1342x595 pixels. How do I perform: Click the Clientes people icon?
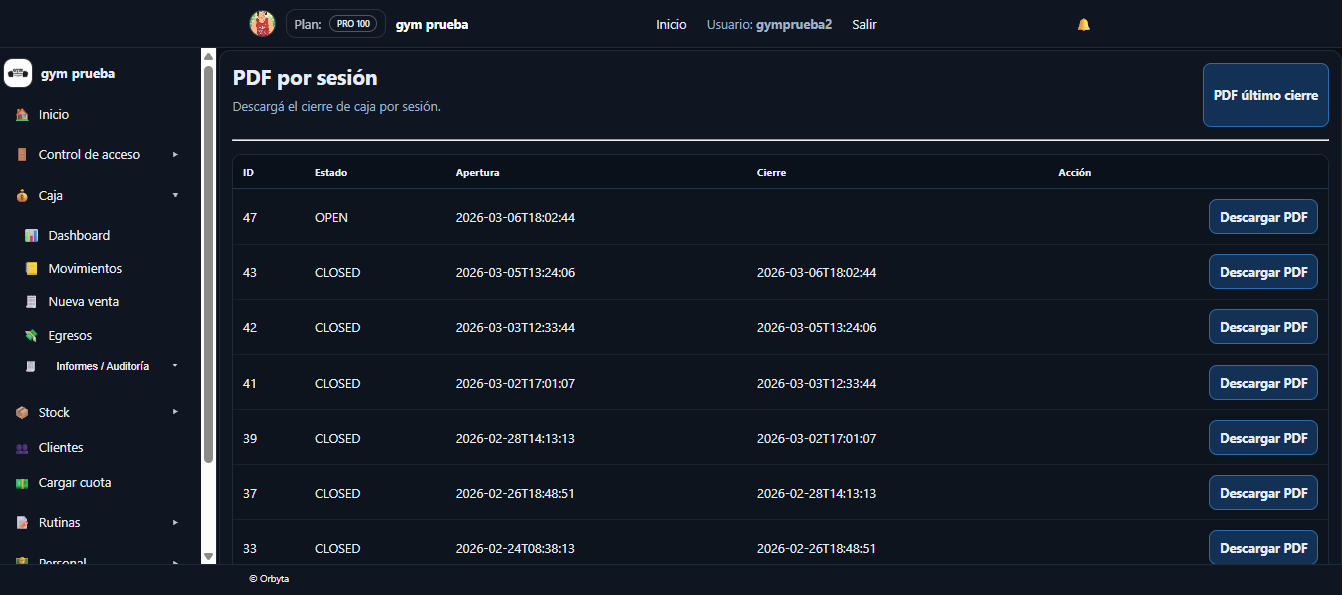22,448
